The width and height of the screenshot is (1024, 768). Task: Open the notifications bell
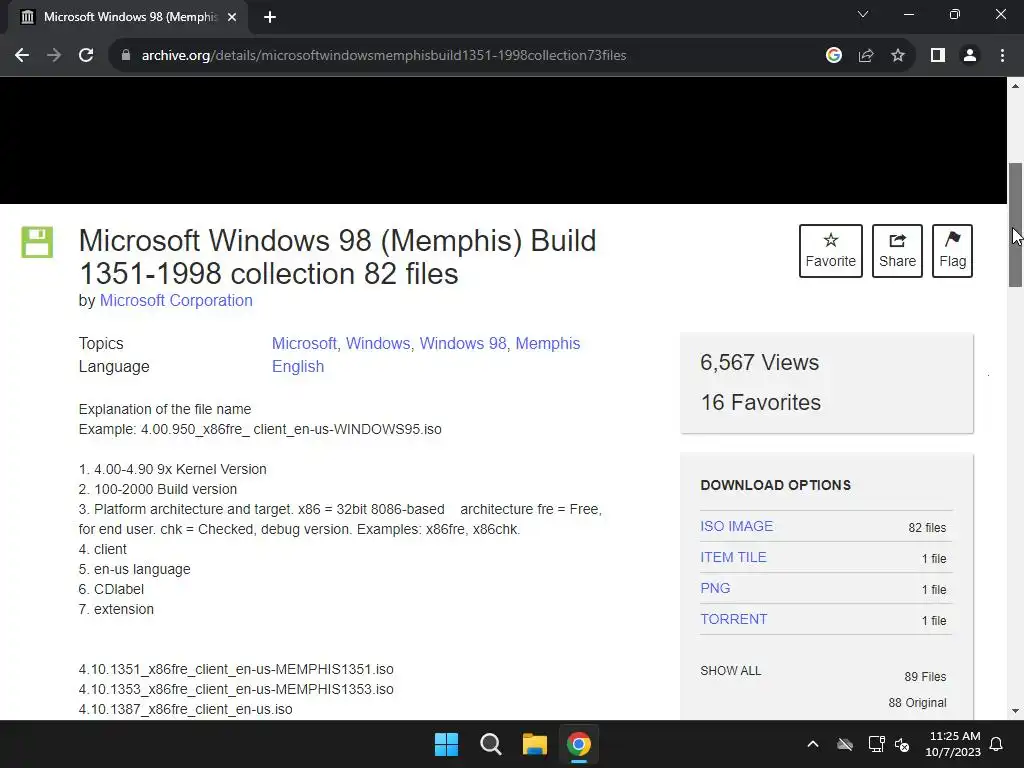tap(997, 744)
